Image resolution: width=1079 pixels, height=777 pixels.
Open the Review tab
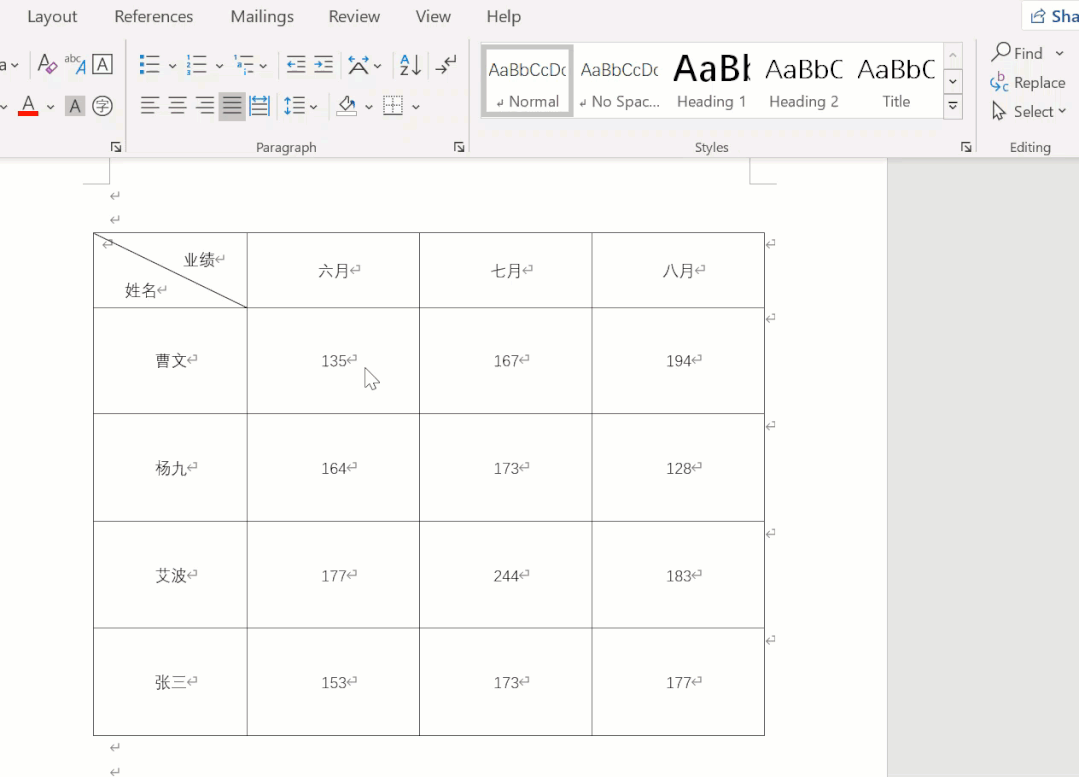354,17
